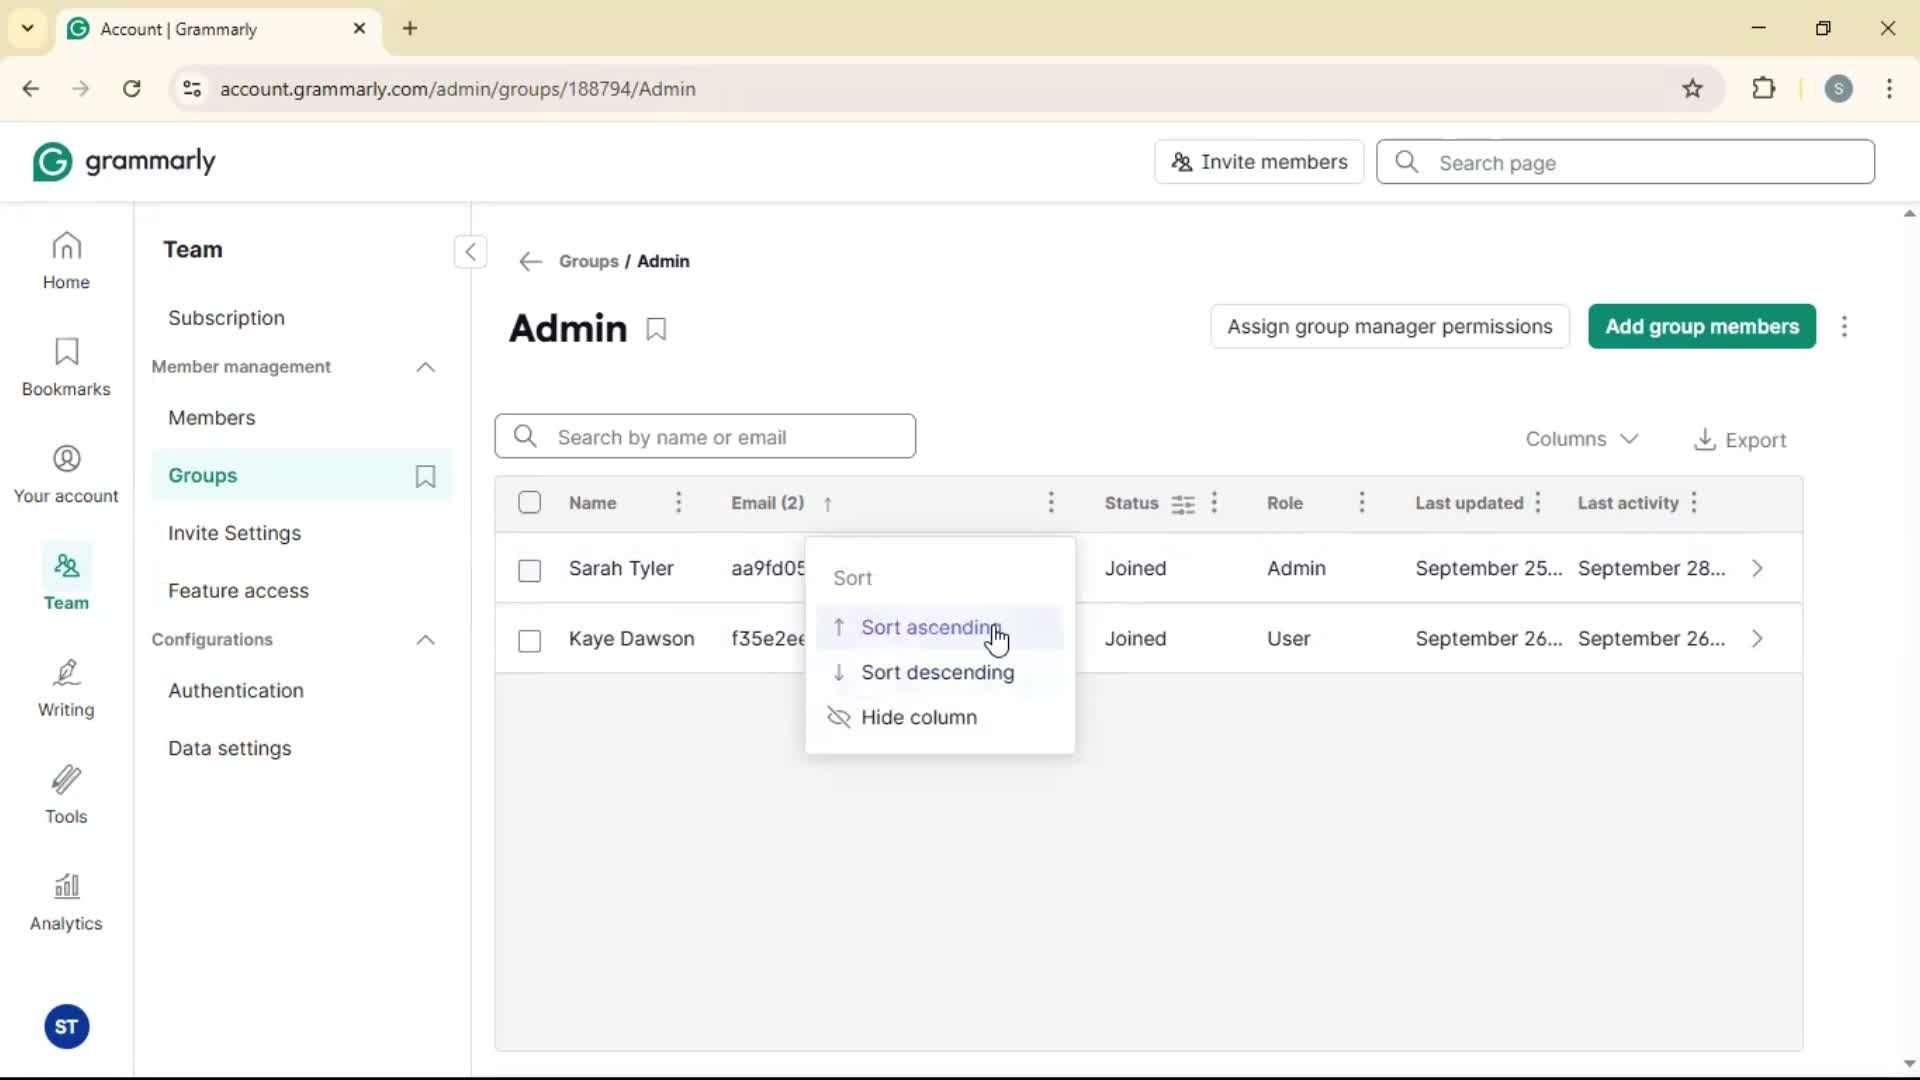Open the kebab menu beside Add group members
The image size is (1920, 1080).
click(x=1844, y=327)
